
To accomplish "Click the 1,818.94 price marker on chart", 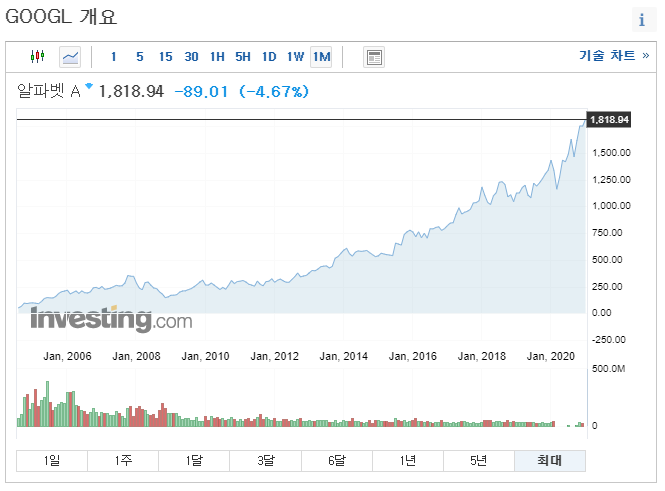I will 609,120.
